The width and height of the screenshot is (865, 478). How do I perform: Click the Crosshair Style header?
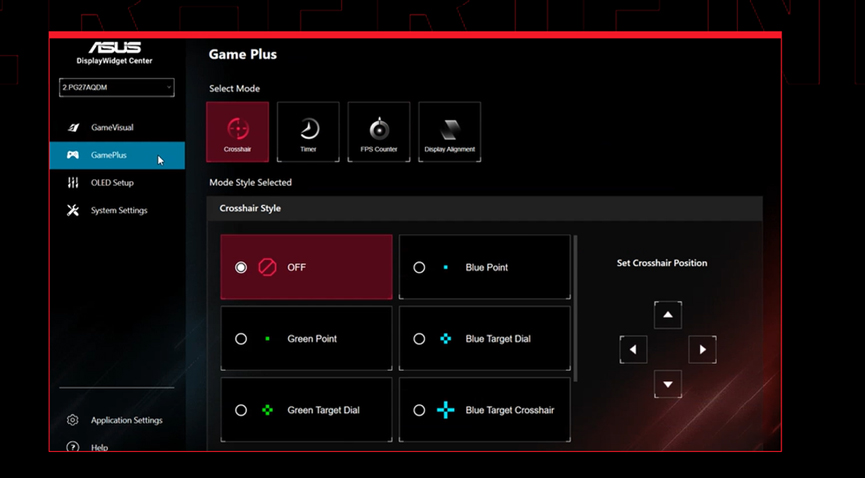click(x=250, y=208)
